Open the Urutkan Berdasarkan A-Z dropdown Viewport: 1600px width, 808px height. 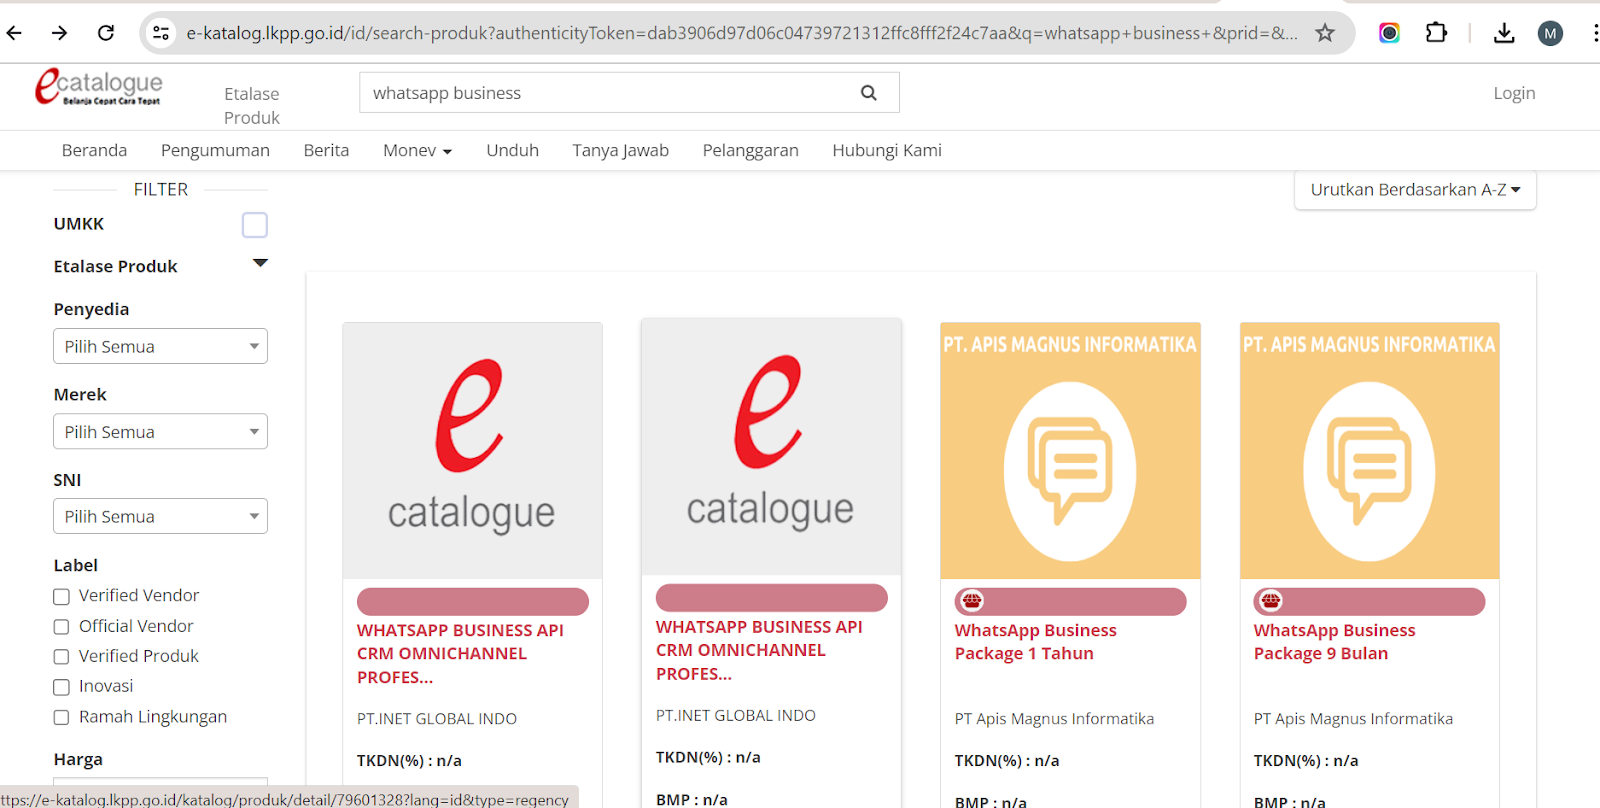pyautogui.click(x=1415, y=190)
